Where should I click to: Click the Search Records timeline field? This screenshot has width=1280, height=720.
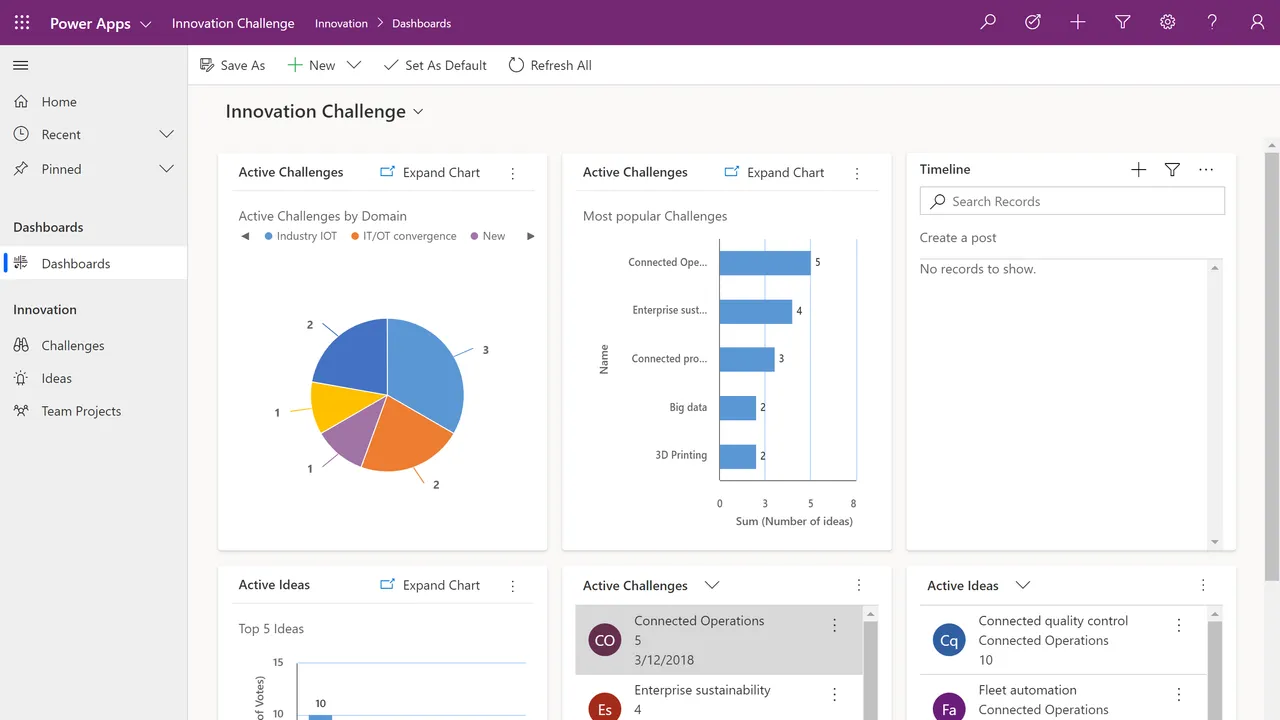[1072, 201]
